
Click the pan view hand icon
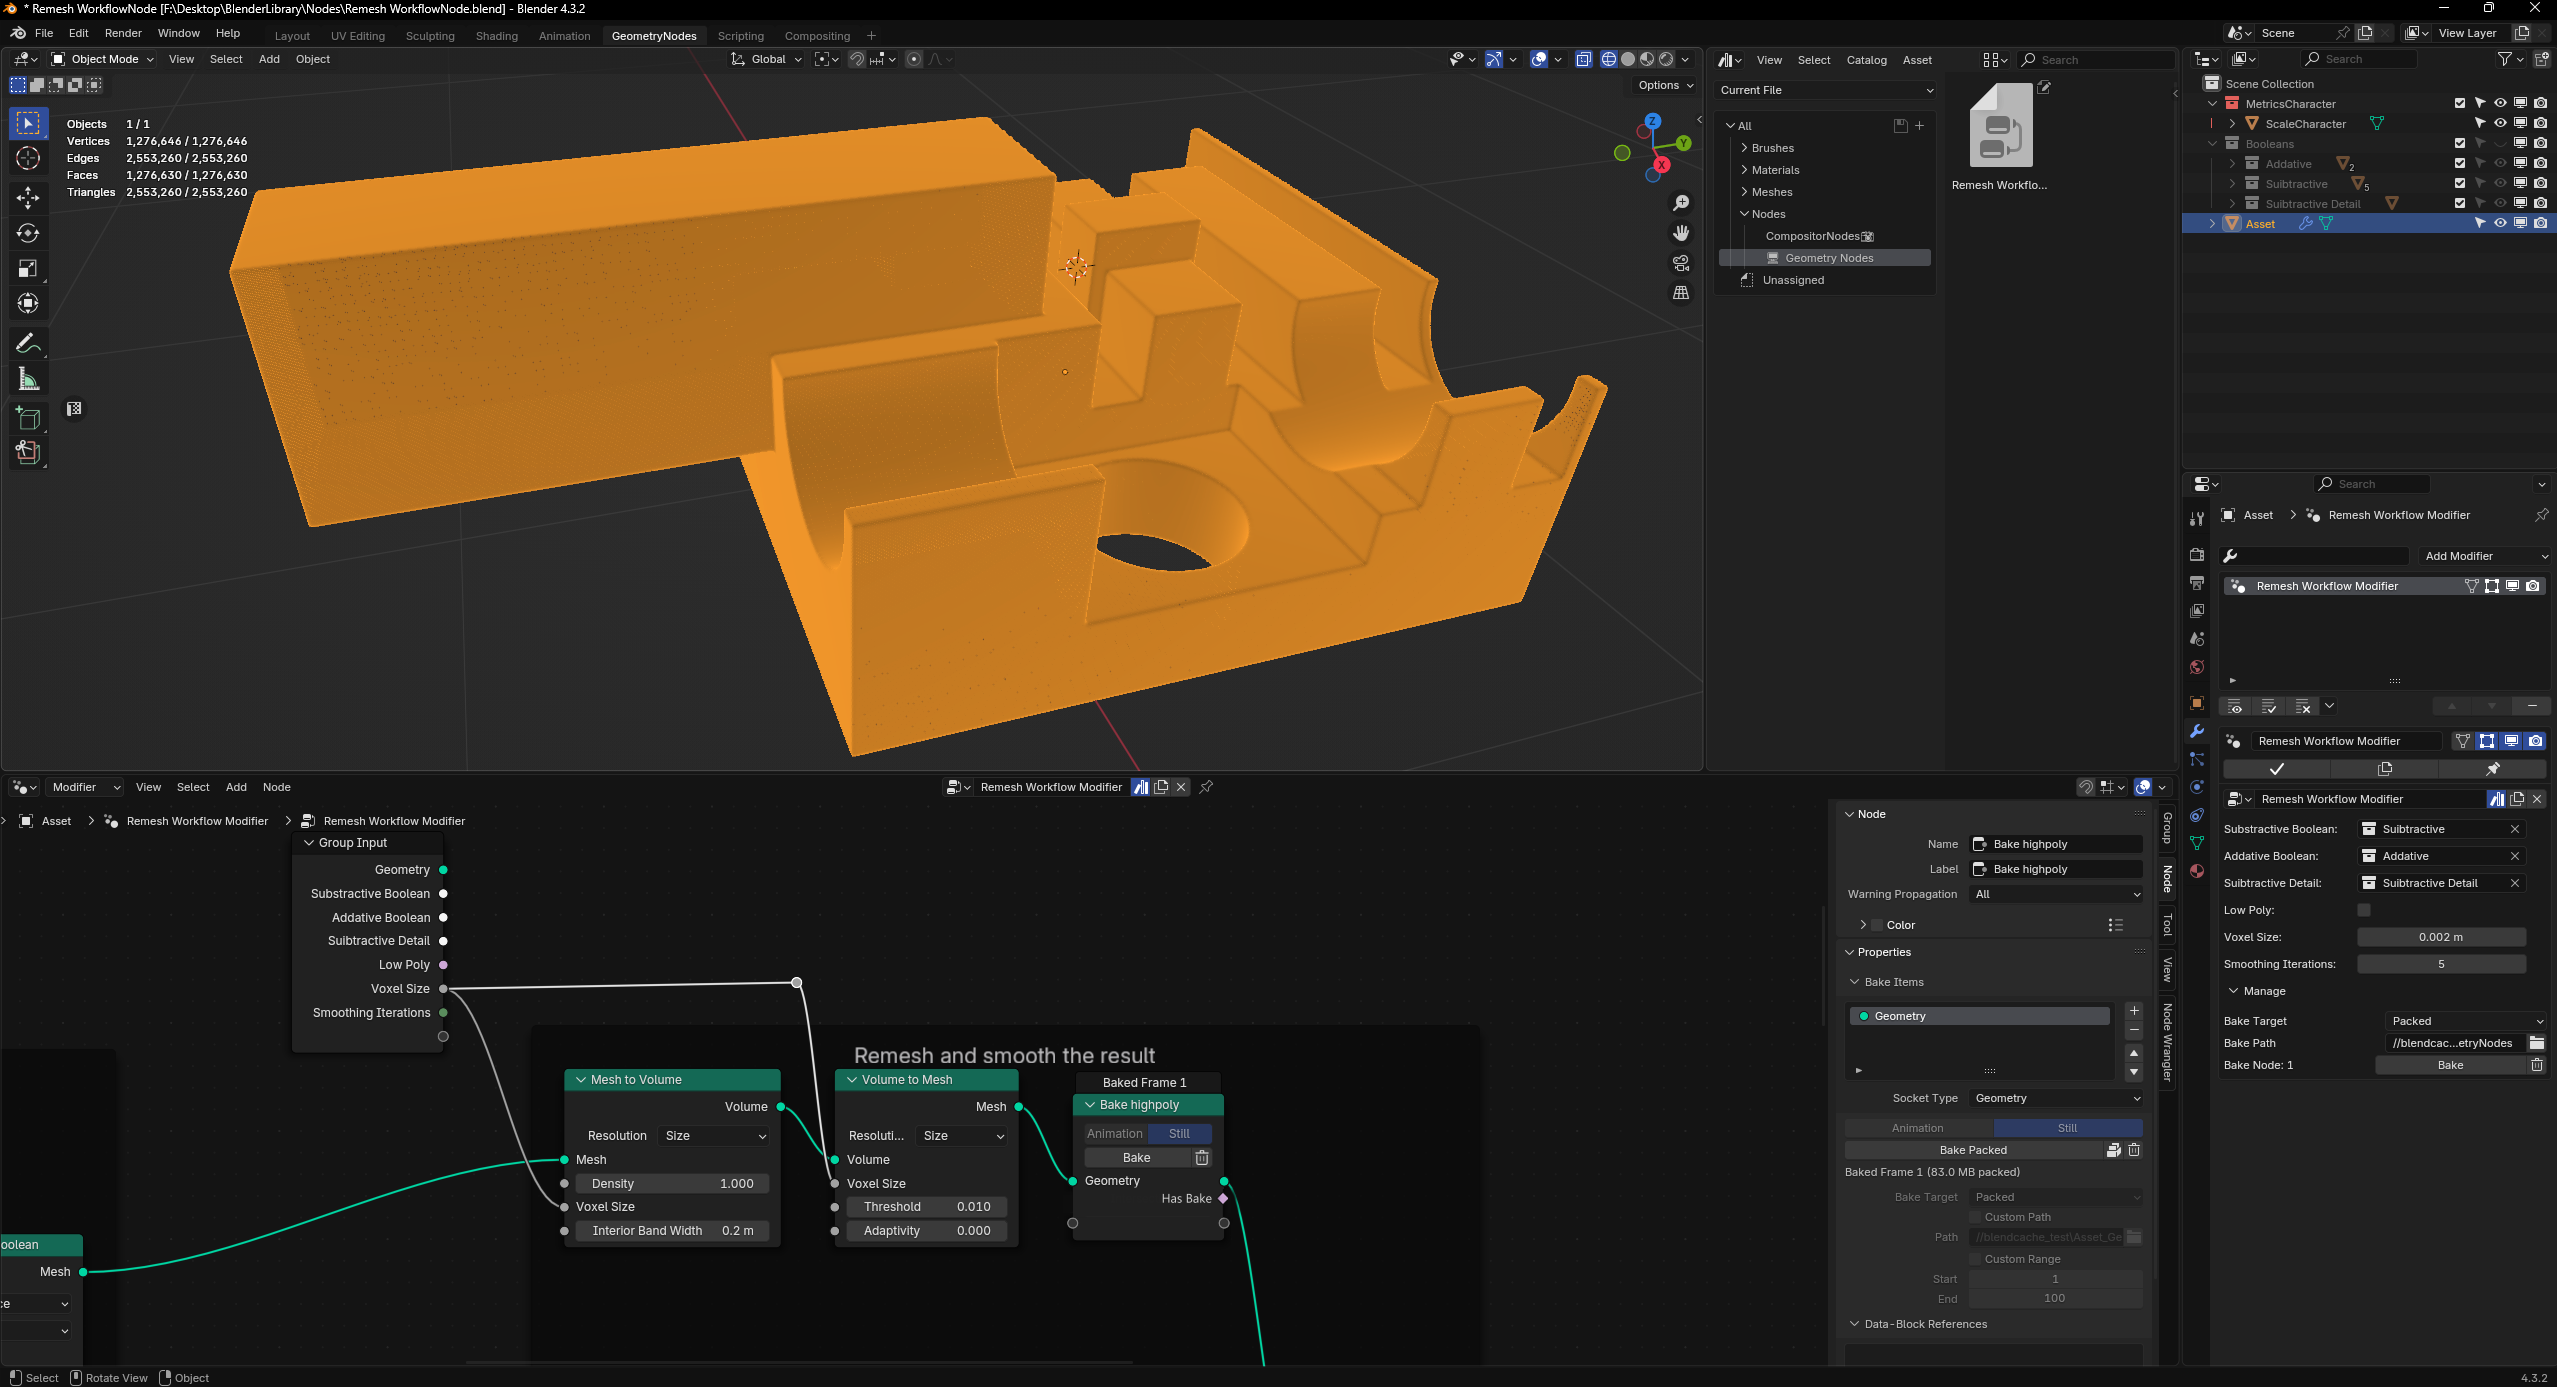pos(1681,233)
